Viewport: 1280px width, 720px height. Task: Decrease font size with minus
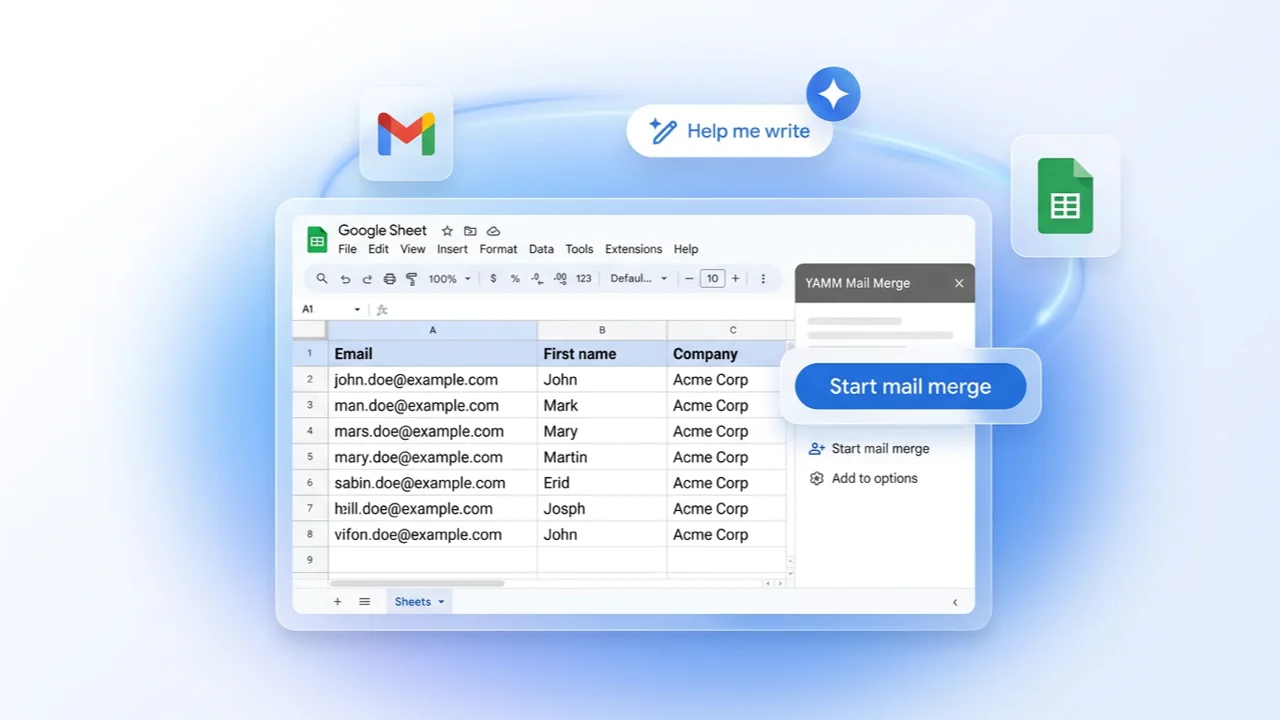coord(688,279)
